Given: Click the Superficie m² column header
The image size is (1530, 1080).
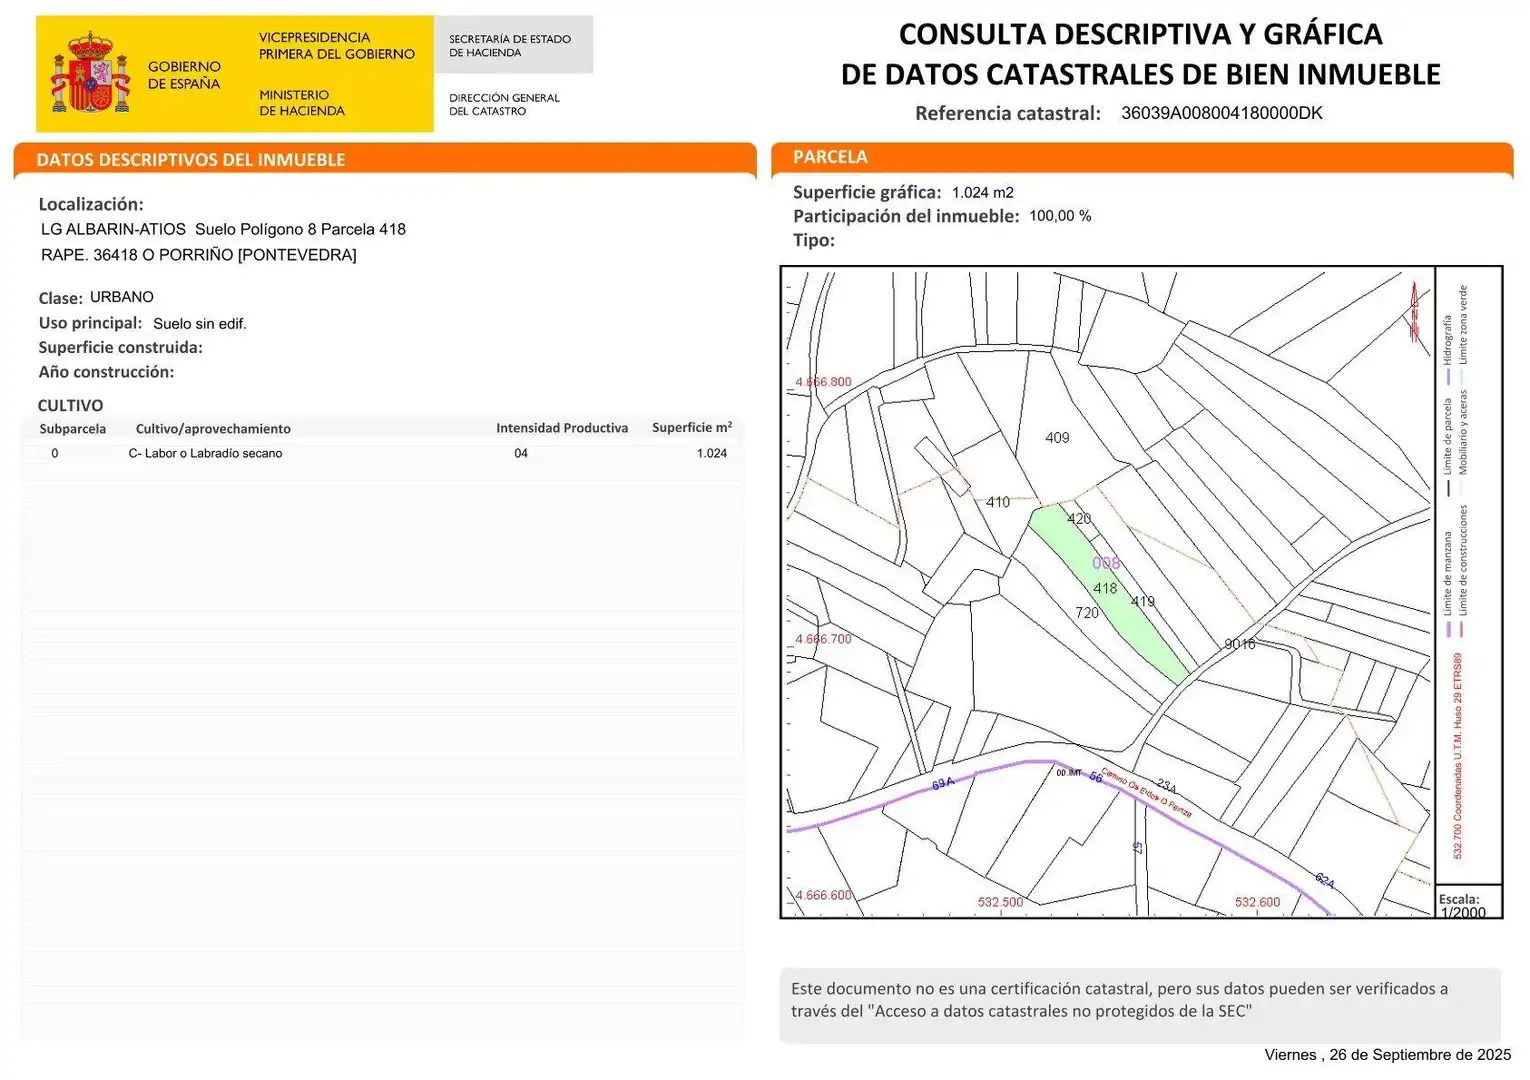Looking at the screenshot, I should [692, 427].
